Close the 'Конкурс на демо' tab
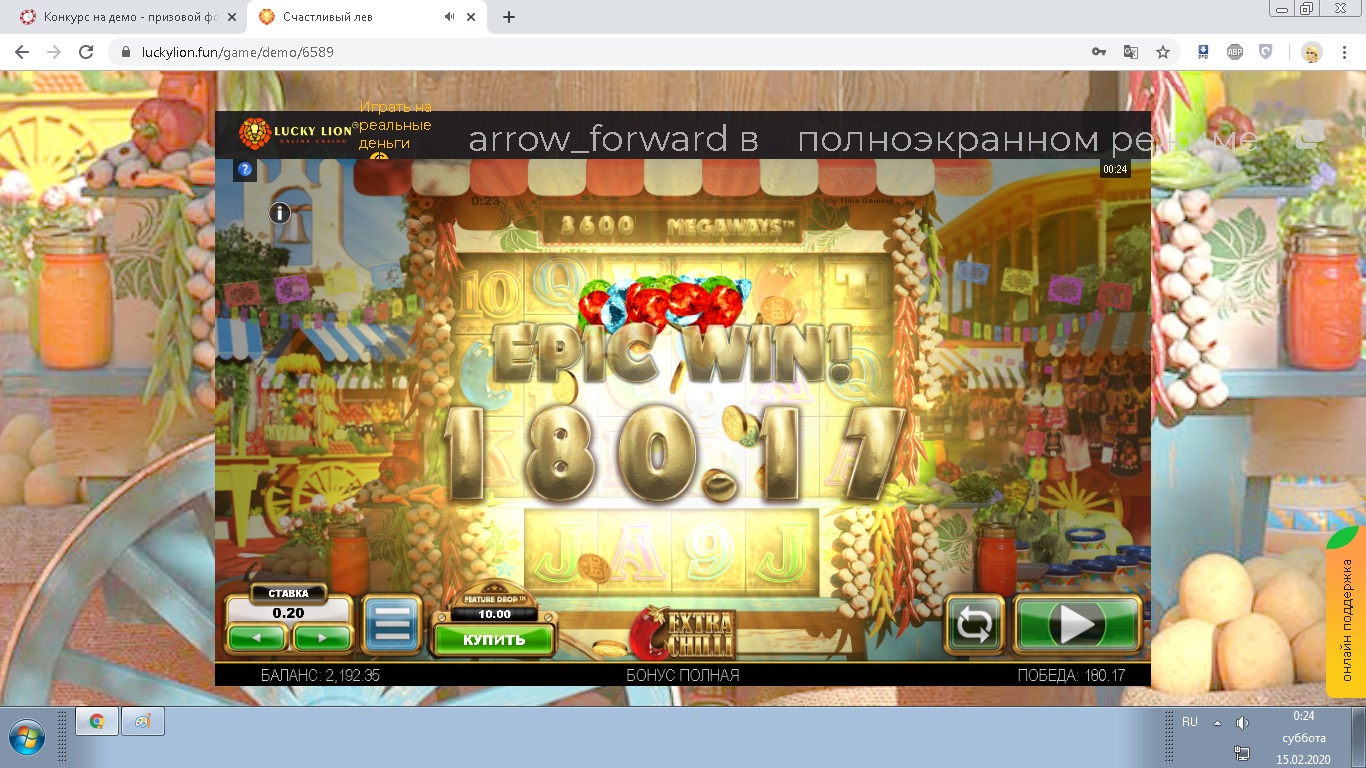 click(232, 17)
